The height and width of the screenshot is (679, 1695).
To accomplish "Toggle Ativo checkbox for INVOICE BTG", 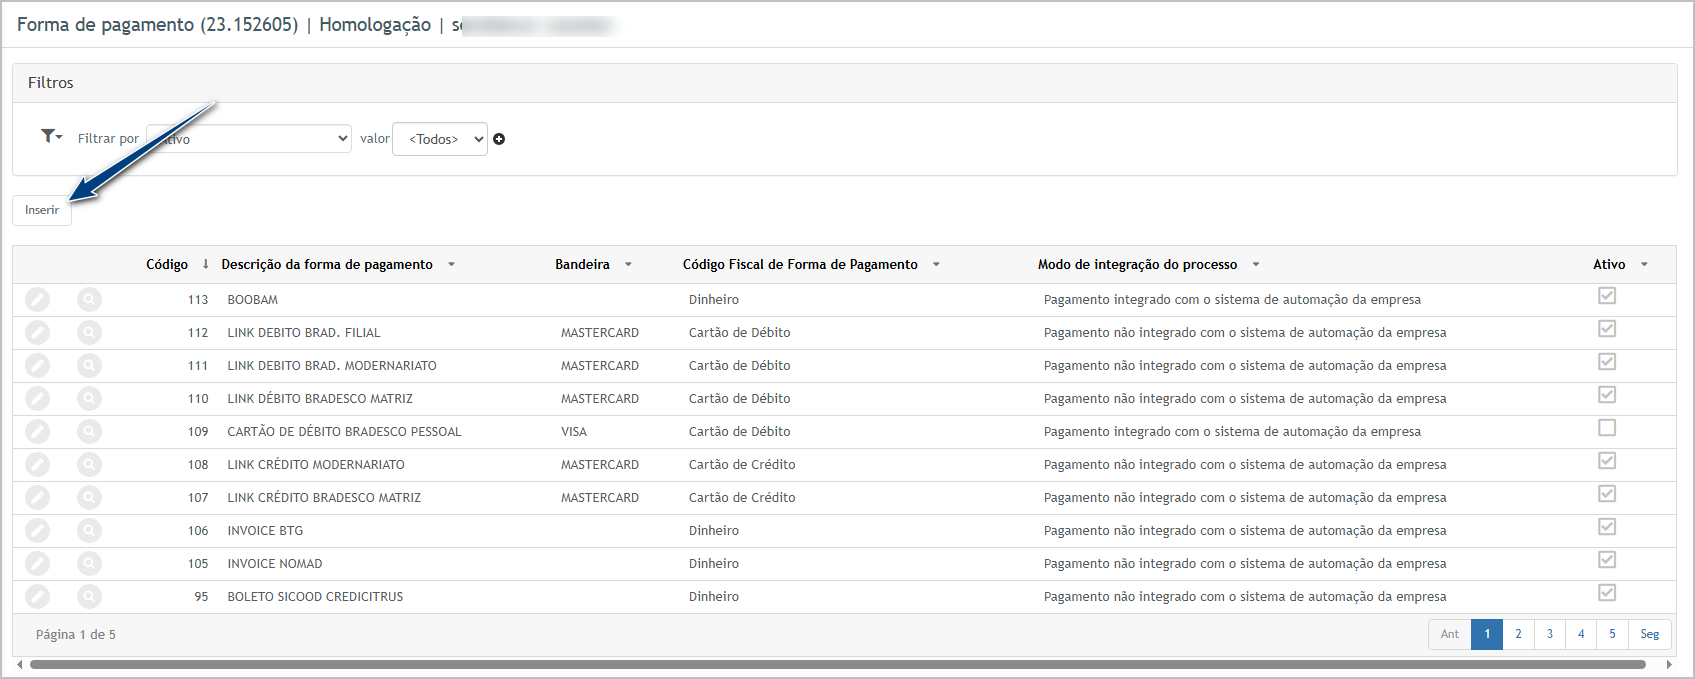I will [x=1607, y=527].
